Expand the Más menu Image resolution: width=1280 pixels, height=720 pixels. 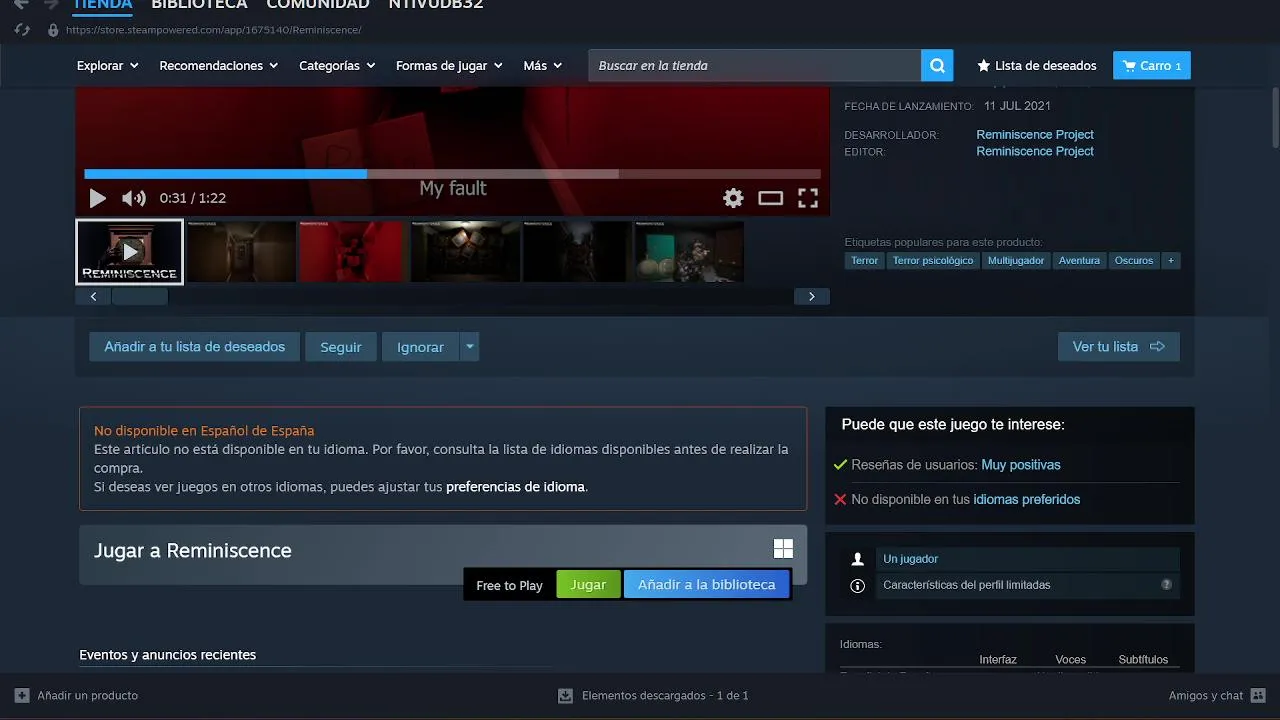pos(543,66)
